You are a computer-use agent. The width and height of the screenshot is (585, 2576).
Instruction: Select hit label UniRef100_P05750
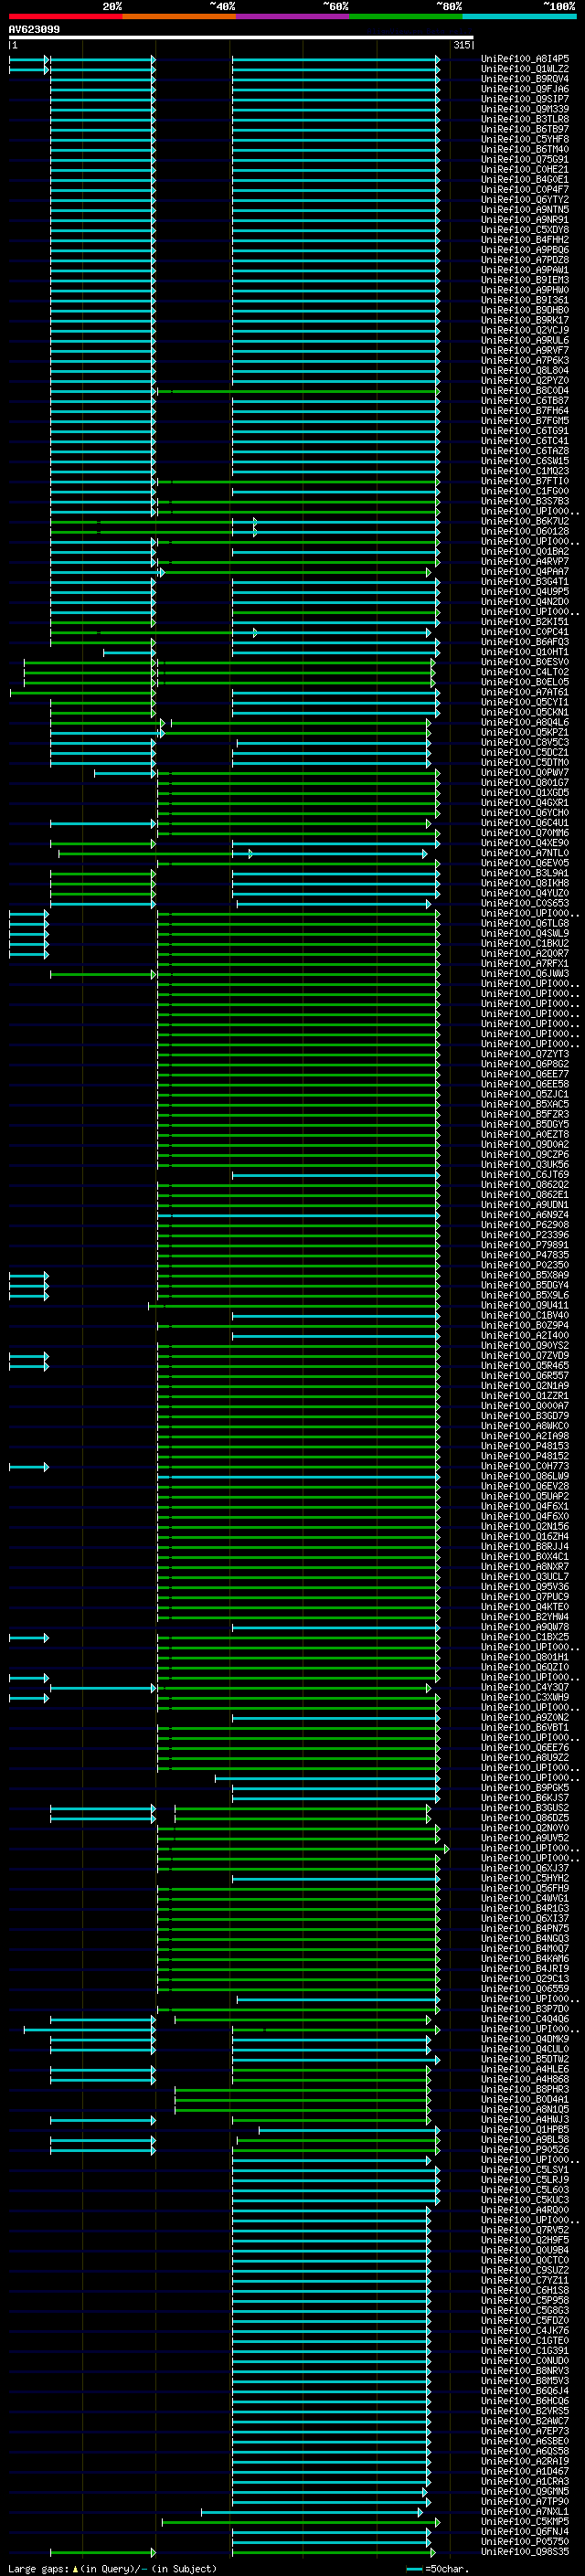pyautogui.click(x=525, y=2541)
